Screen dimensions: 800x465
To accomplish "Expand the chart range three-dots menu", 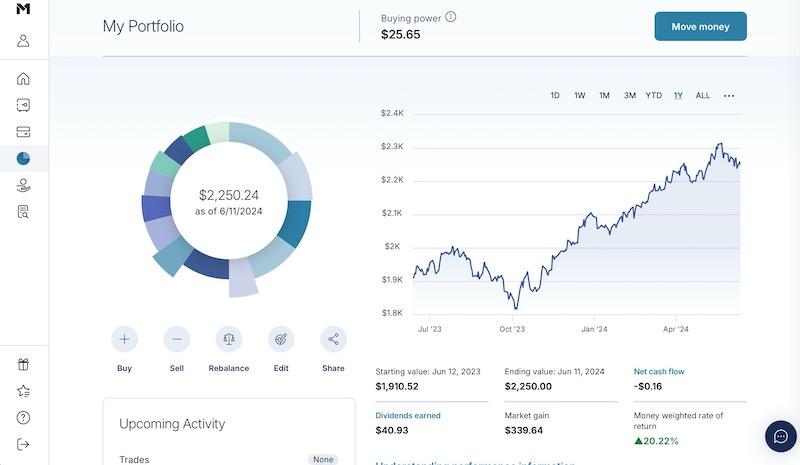I will pyautogui.click(x=729, y=96).
